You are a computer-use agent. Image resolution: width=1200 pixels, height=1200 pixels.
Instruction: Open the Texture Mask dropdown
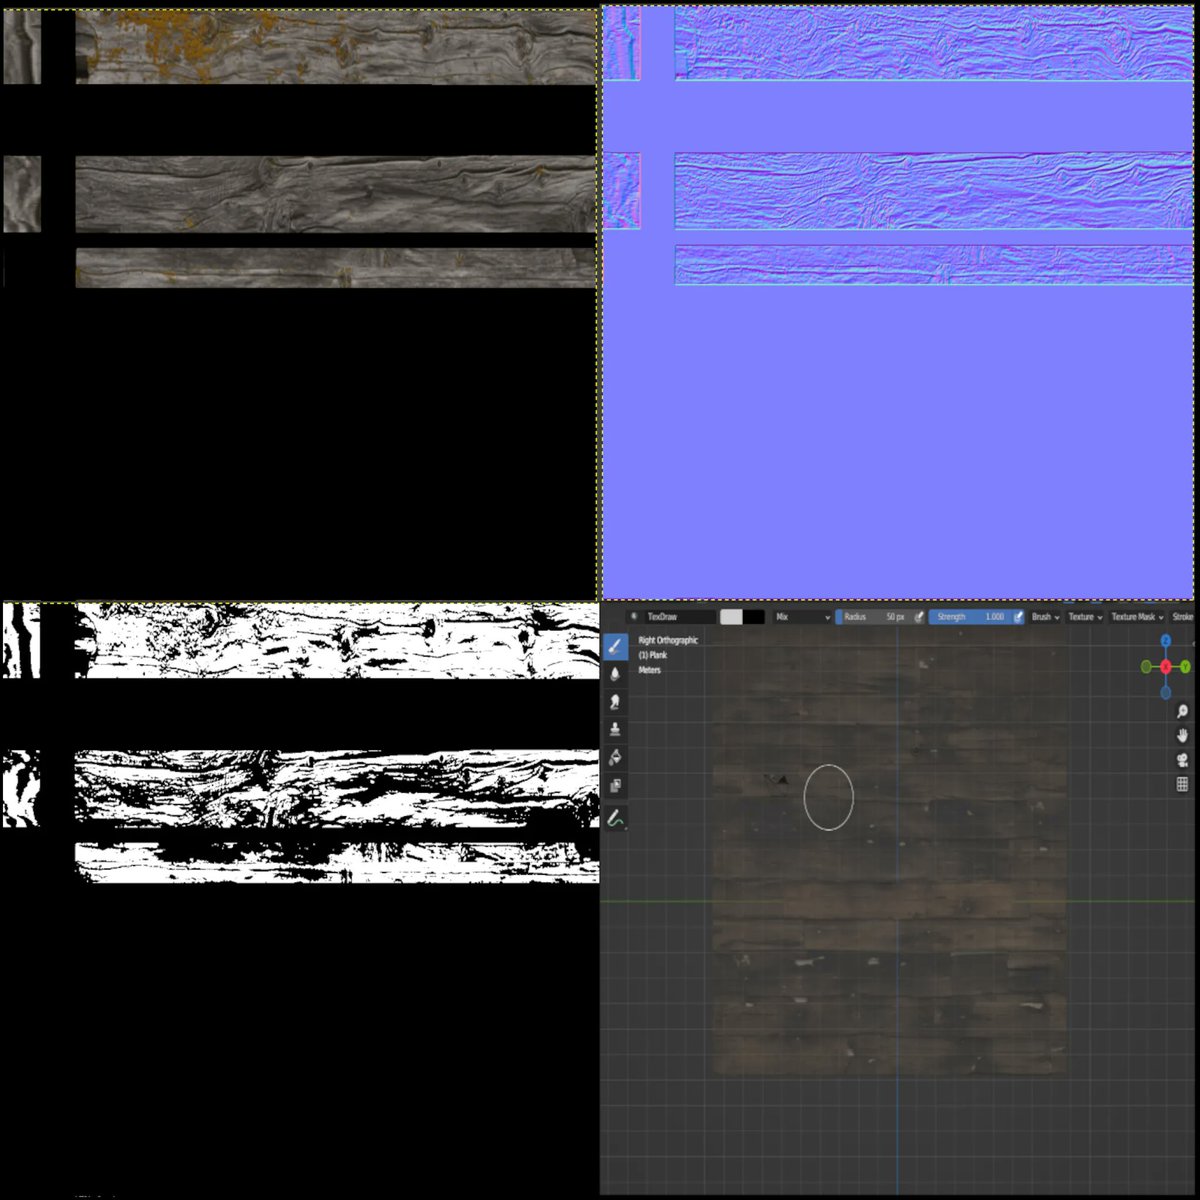tap(1135, 617)
